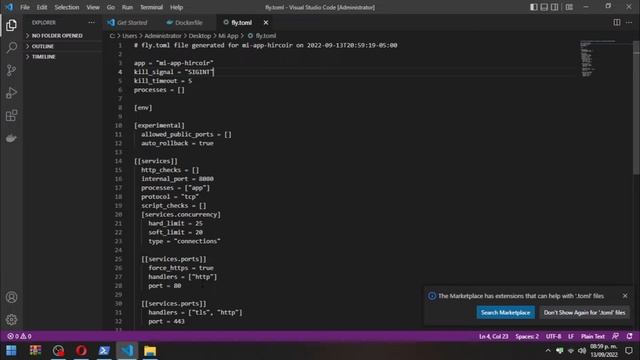Open the Docker view in activity bar
Screen dimensions: 640x360
(x=11, y=138)
